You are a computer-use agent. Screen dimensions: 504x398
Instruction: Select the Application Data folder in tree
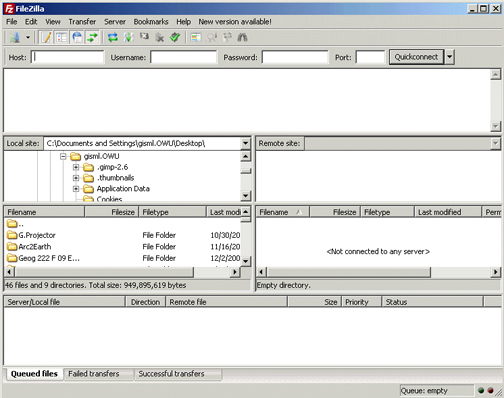tap(123, 189)
